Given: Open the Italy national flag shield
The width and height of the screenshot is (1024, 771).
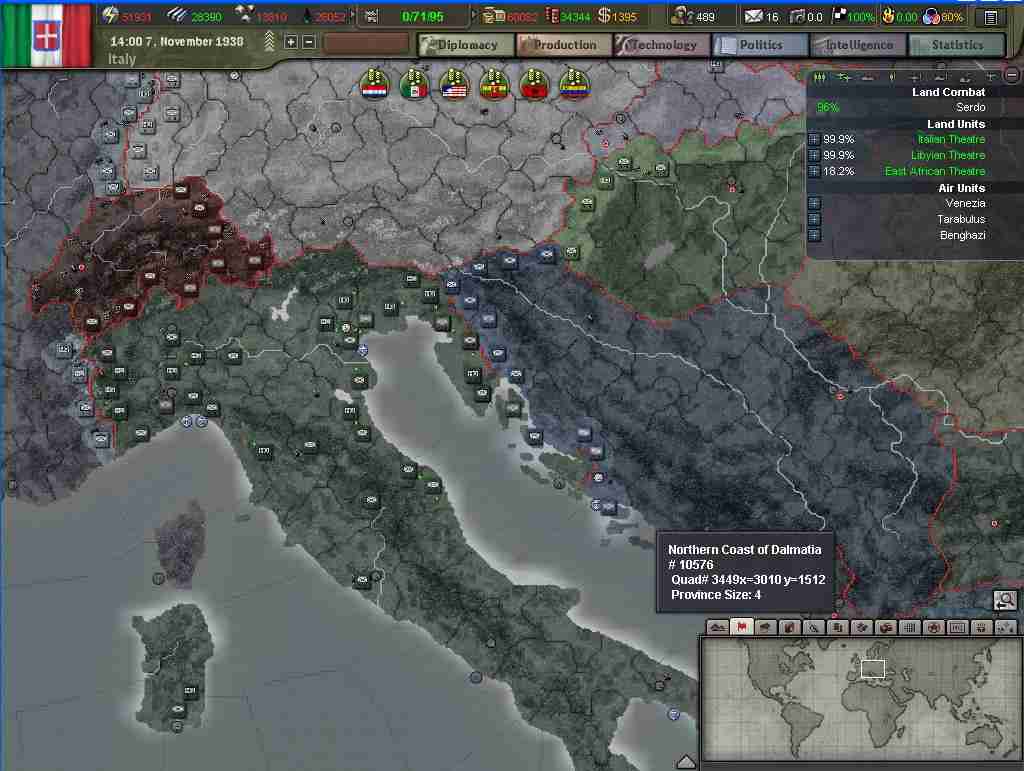Looking at the screenshot, I should (46, 36).
